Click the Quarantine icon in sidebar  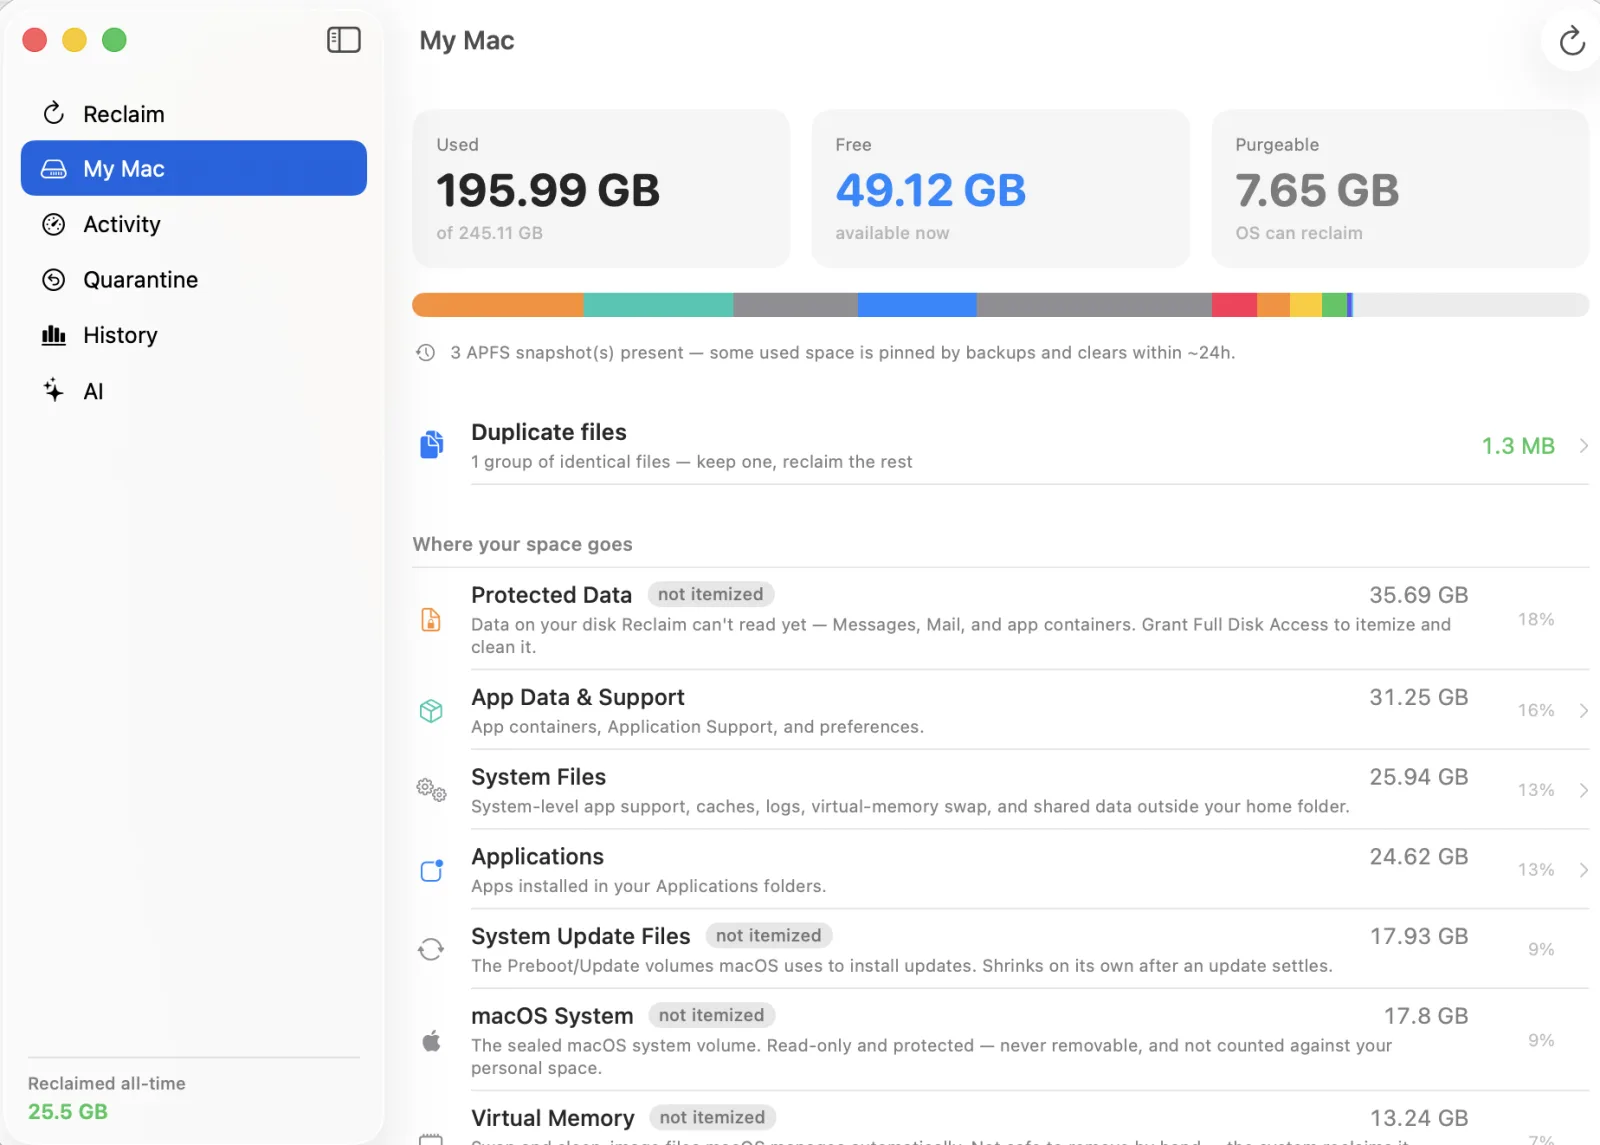point(54,280)
